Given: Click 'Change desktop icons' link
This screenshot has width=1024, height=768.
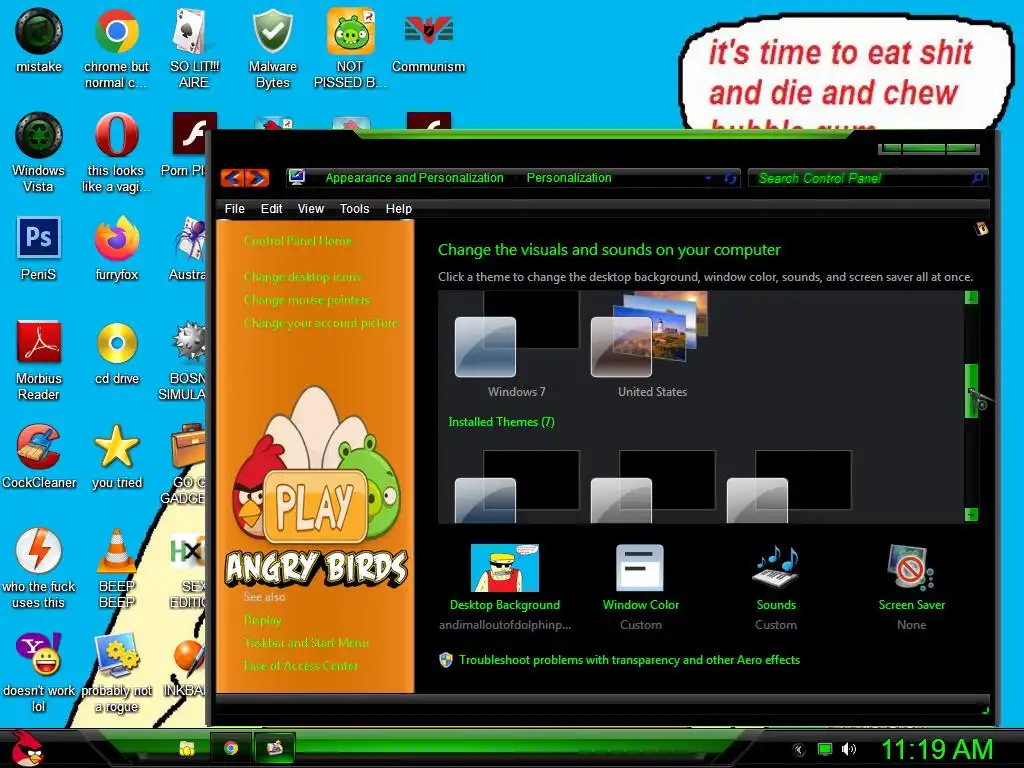Looking at the screenshot, I should 302,276.
